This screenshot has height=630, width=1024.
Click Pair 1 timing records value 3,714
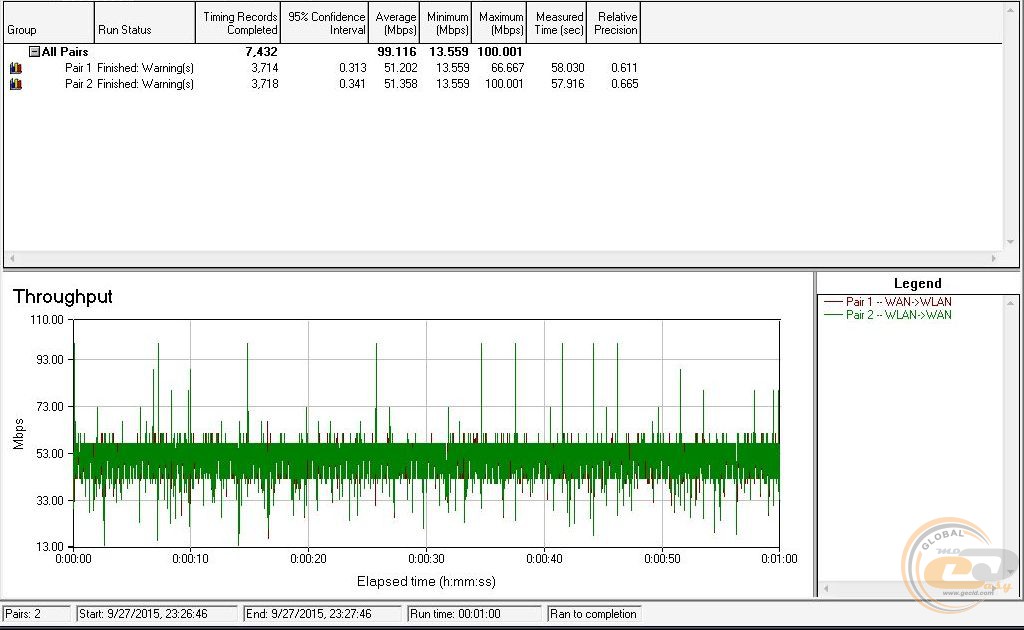pyautogui.click(x=264, y=68)
